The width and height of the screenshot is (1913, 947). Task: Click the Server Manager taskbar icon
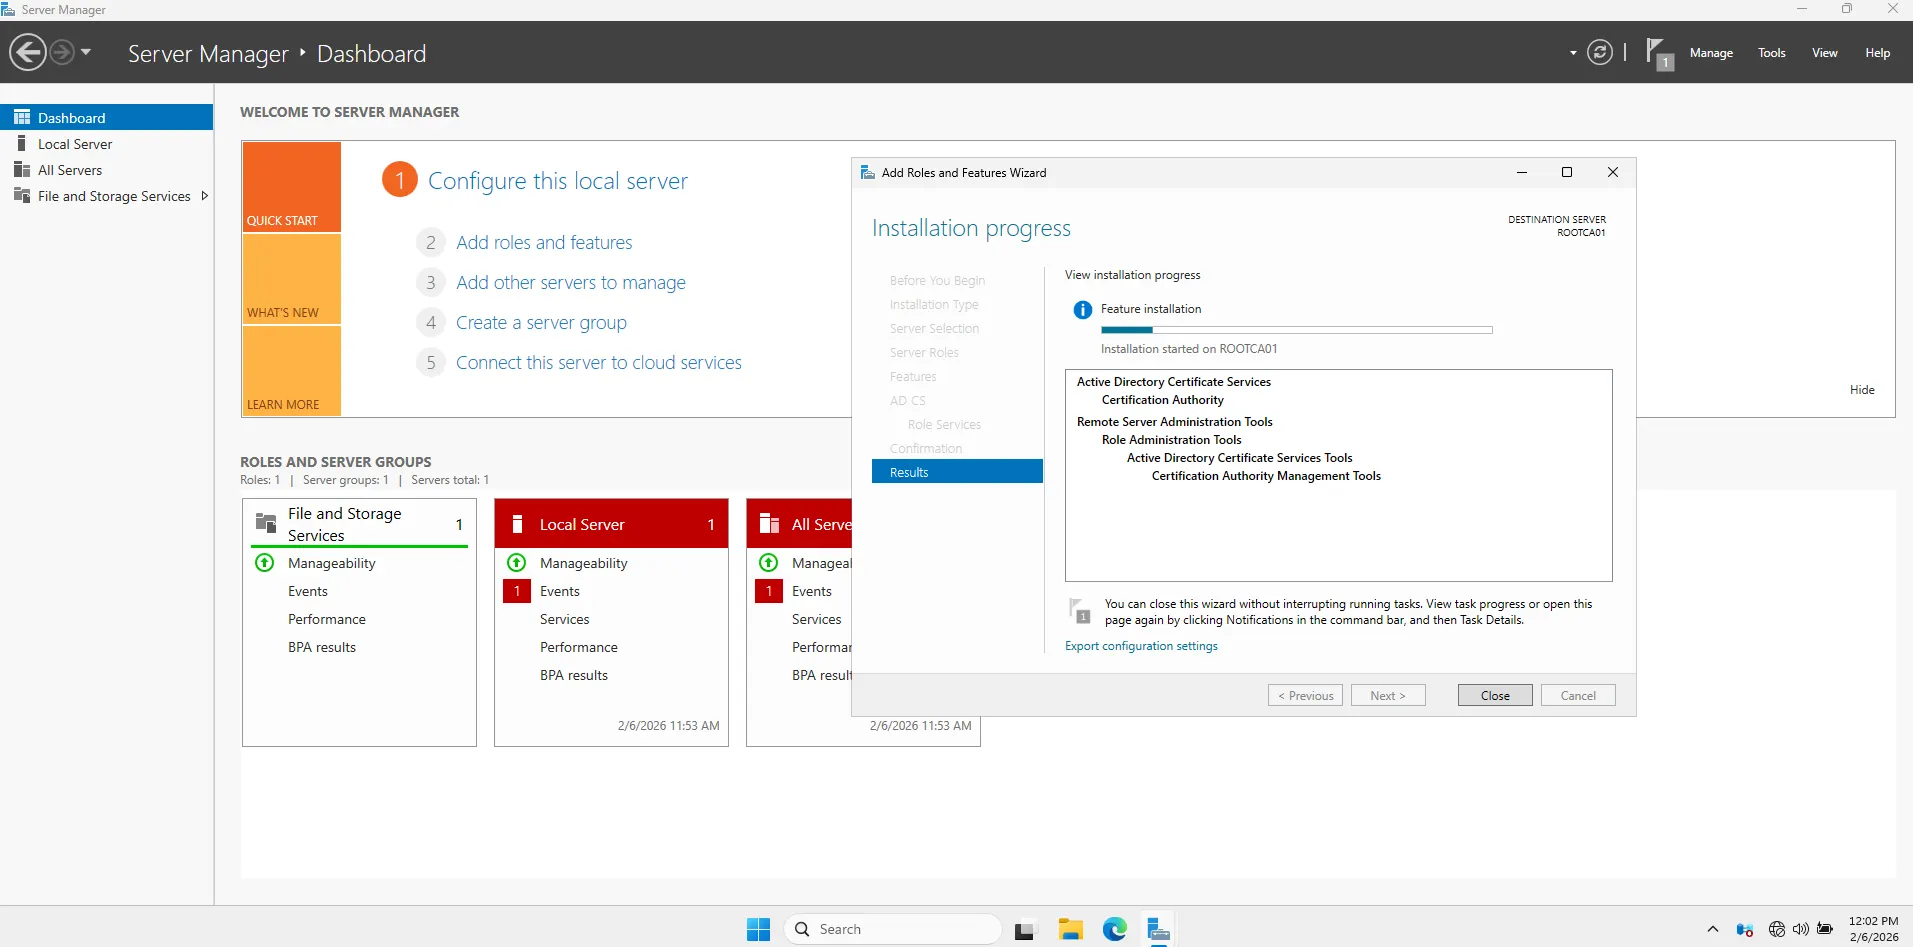pos(1158,929)
